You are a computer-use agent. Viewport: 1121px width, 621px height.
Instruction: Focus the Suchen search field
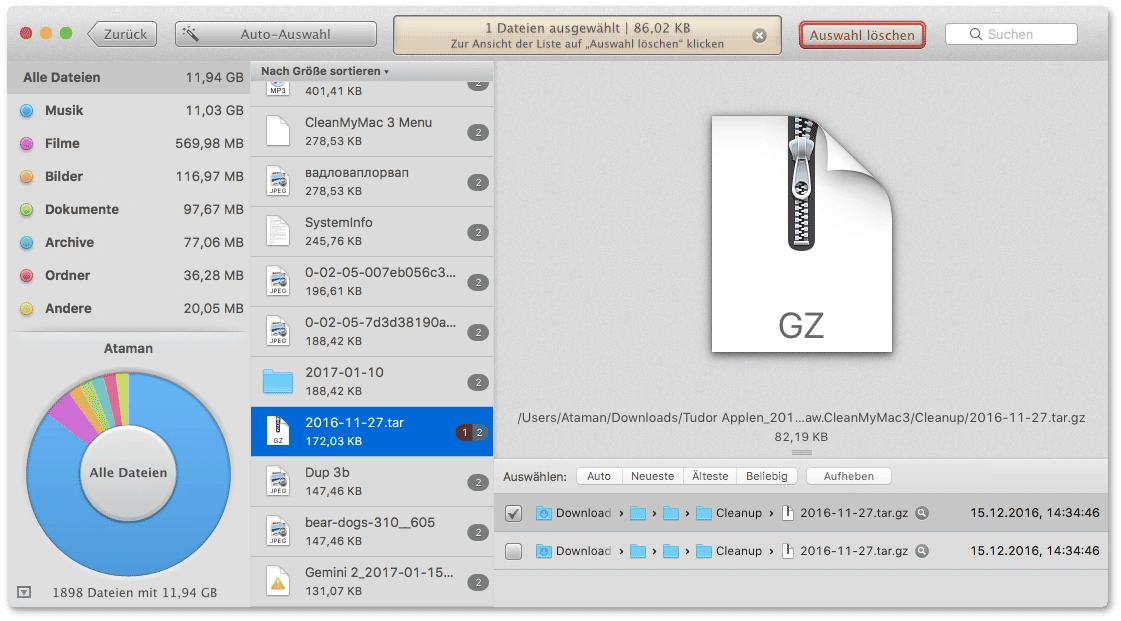coord(1011,34)
